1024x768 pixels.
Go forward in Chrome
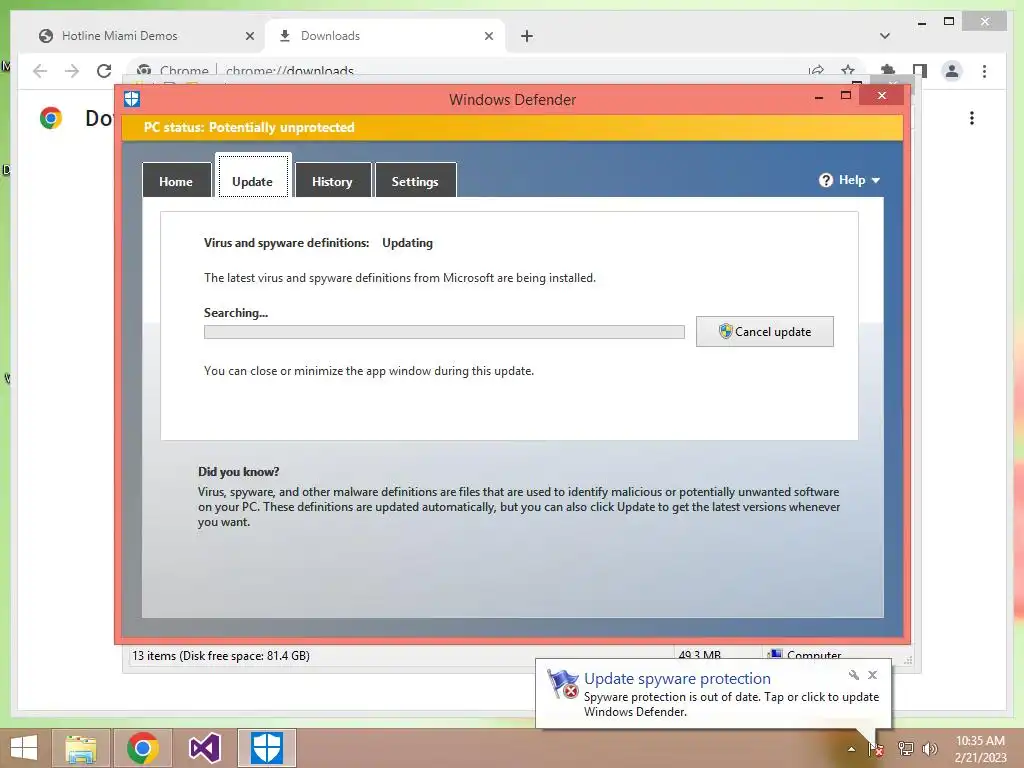click(x=72, y=71)
